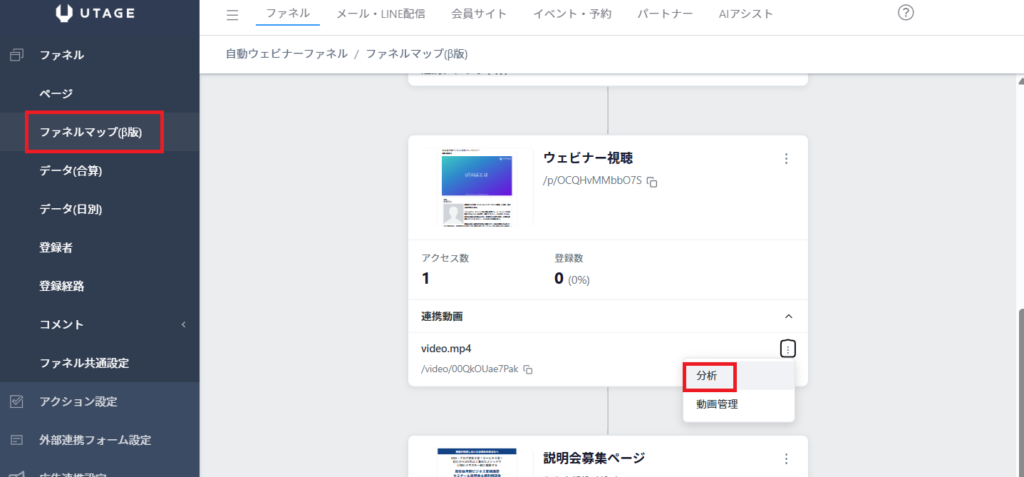This screenshot has height=477, width=1024.
Task: Click the ウェビナー視聴 page thumbnail
Action: tap(477, 188)
